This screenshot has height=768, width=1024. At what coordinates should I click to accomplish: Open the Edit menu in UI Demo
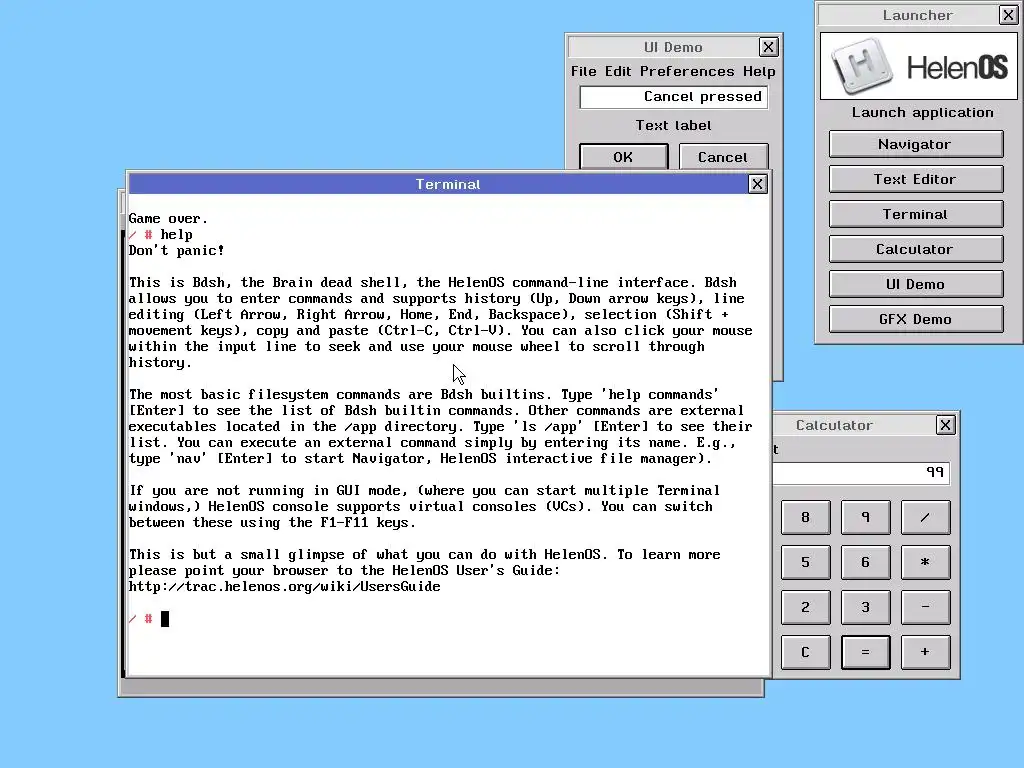pyautogui.click(x=618, y=71)
